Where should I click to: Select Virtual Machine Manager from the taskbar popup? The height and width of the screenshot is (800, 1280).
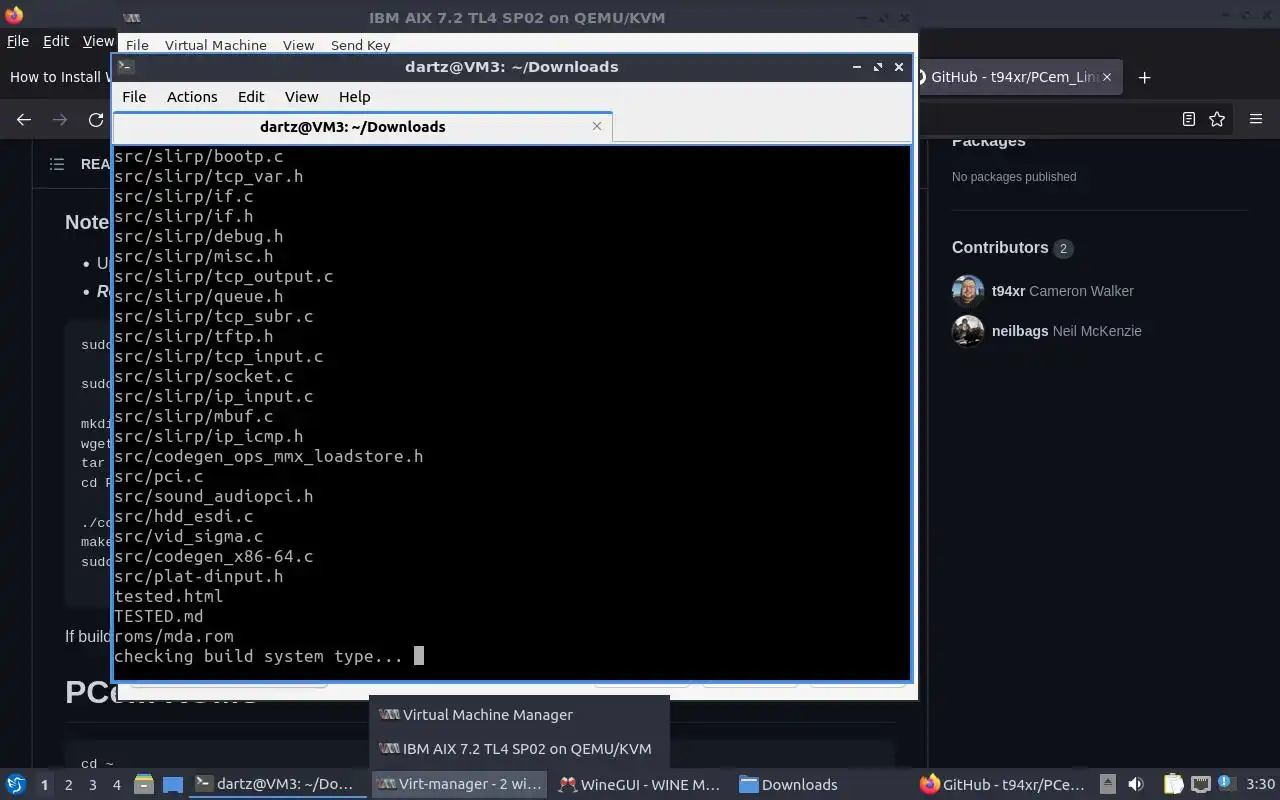point(519,715)
